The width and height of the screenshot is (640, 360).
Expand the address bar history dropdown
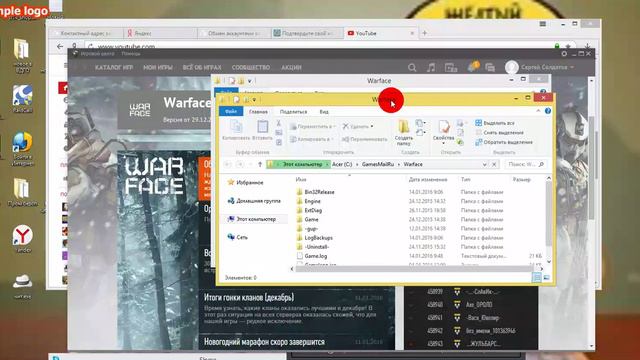[484, 164]
